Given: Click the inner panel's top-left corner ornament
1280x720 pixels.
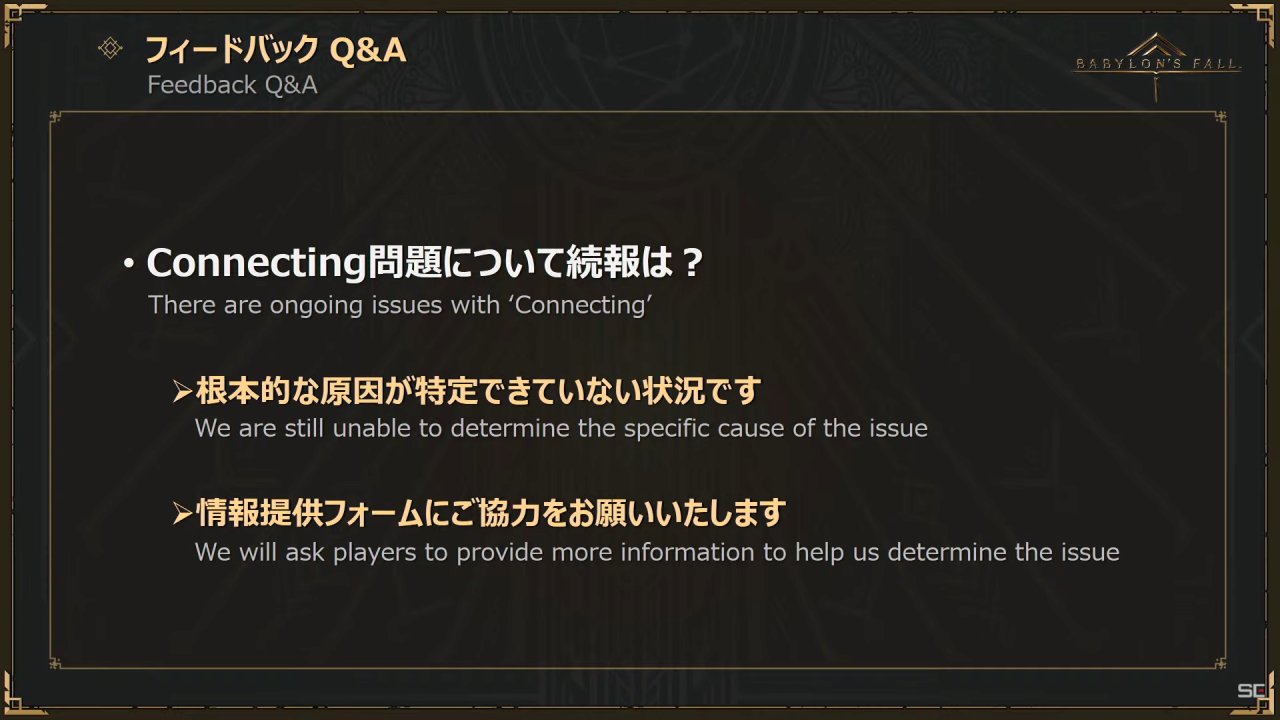Looking at the screenshot, I should (57, 119).
